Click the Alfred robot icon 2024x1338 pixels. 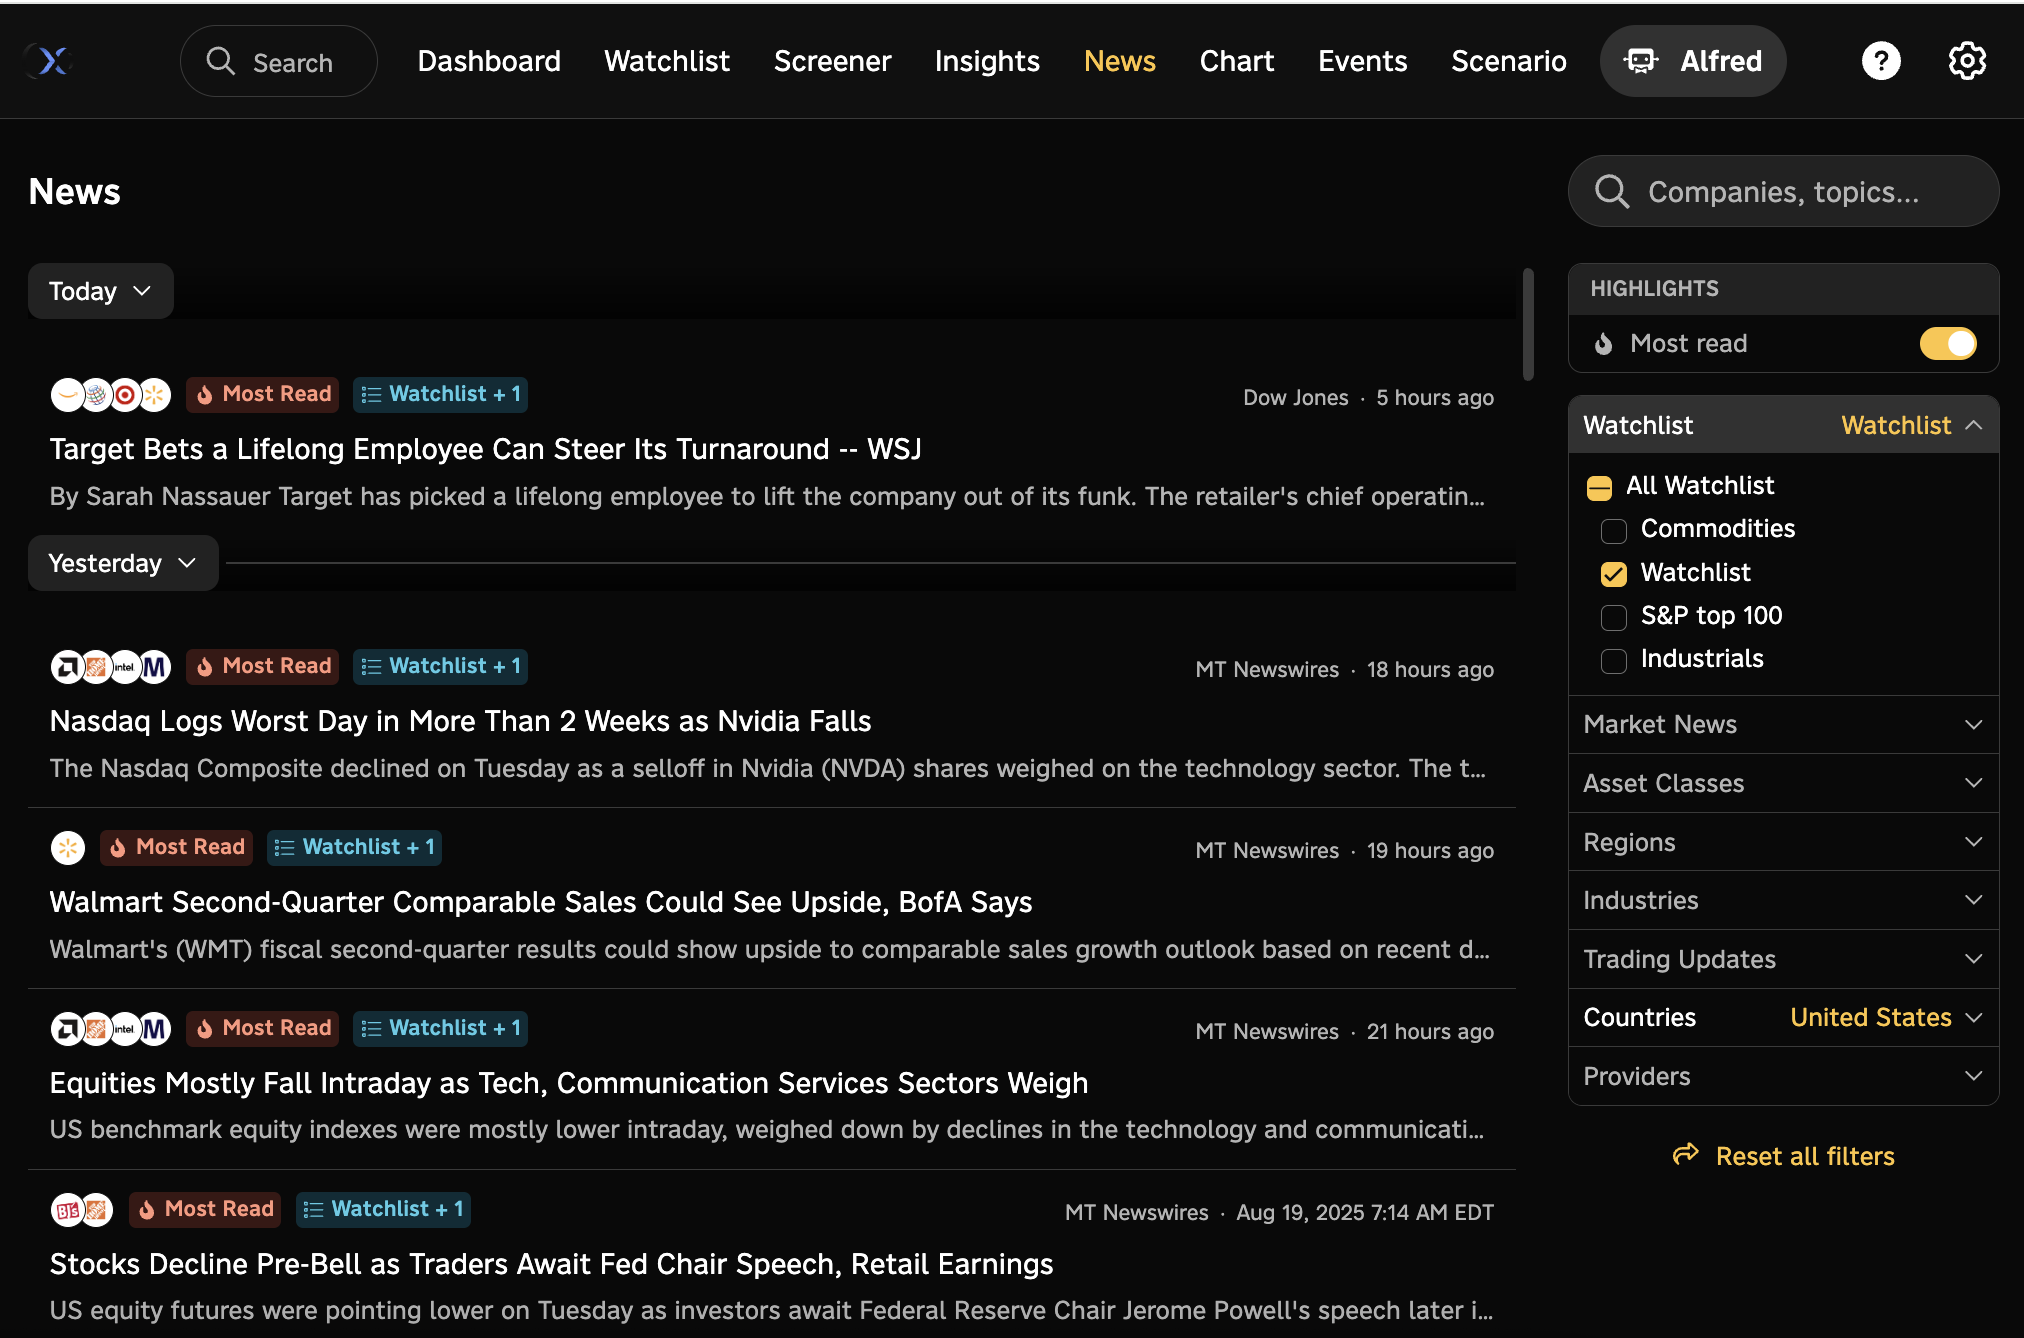point(1640,61)
